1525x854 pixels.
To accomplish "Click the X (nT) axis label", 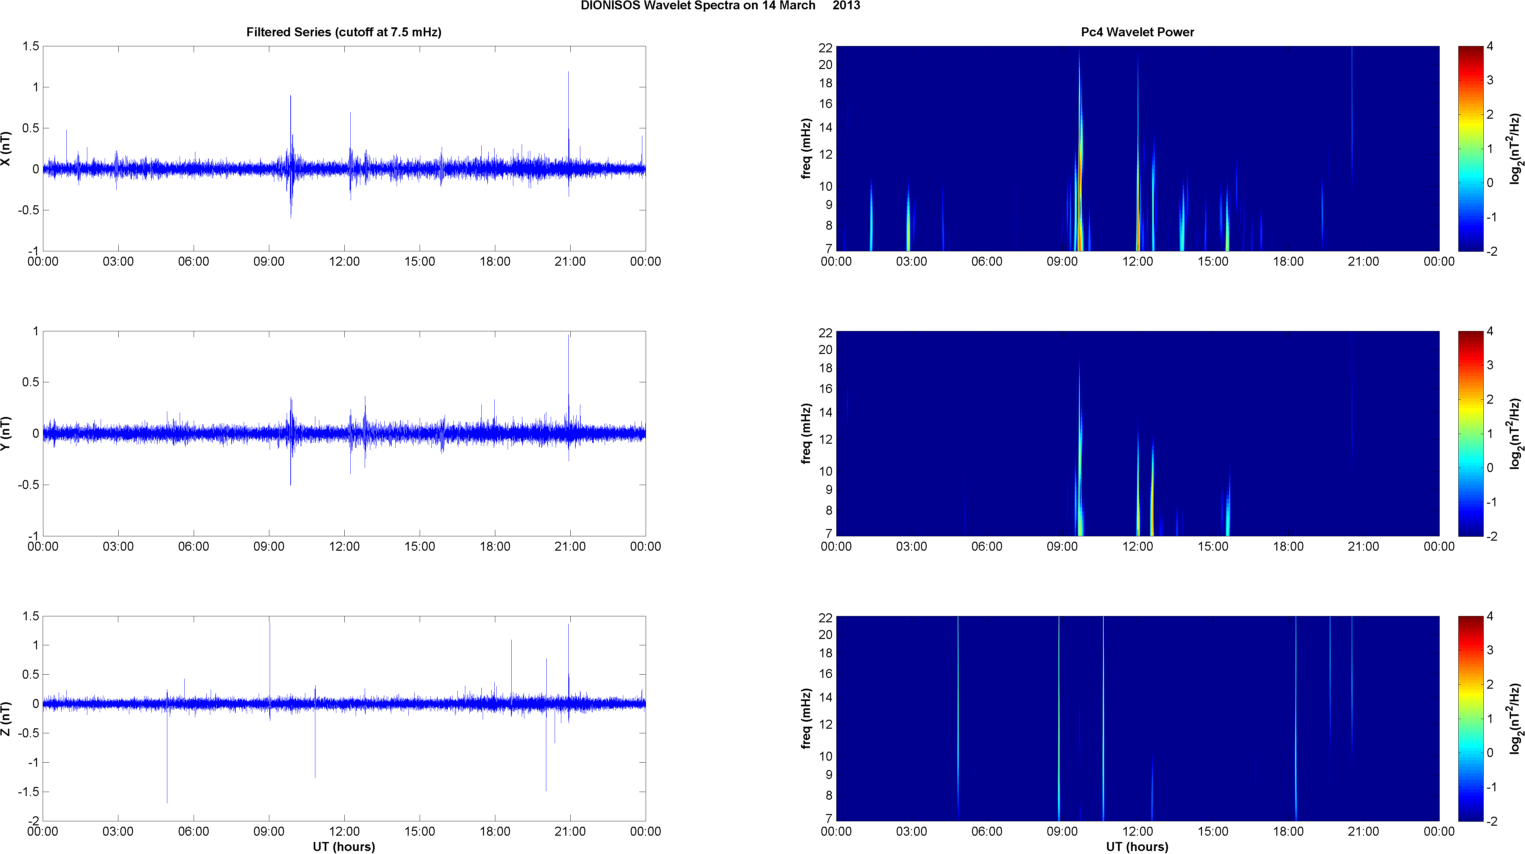I will 7,148.
